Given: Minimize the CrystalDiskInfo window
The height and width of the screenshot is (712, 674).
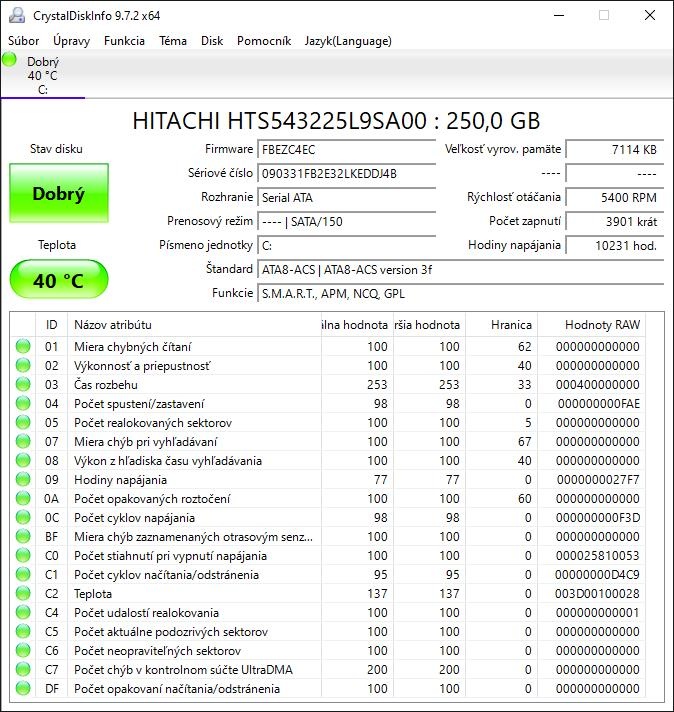Looking at the screenshot, I should pyautogui.click(x=559, y=15).
